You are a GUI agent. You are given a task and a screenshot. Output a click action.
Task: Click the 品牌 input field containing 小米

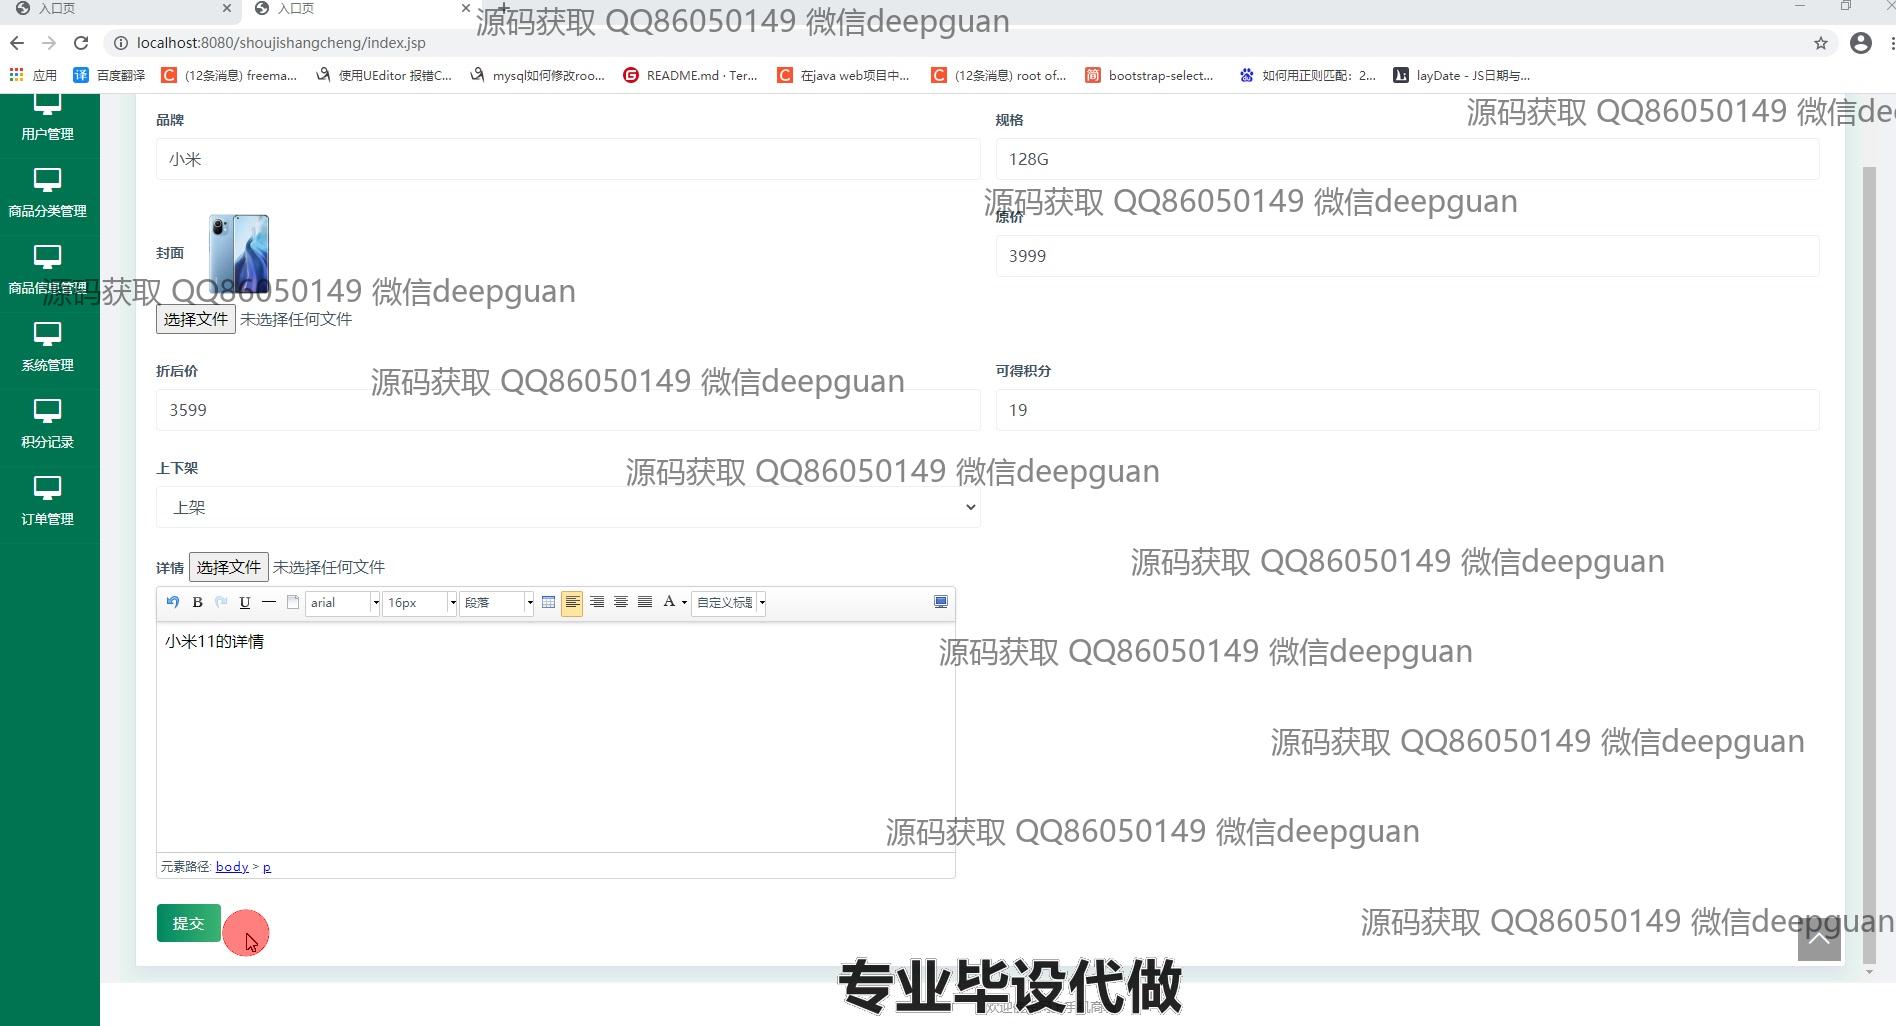[568, 159]
